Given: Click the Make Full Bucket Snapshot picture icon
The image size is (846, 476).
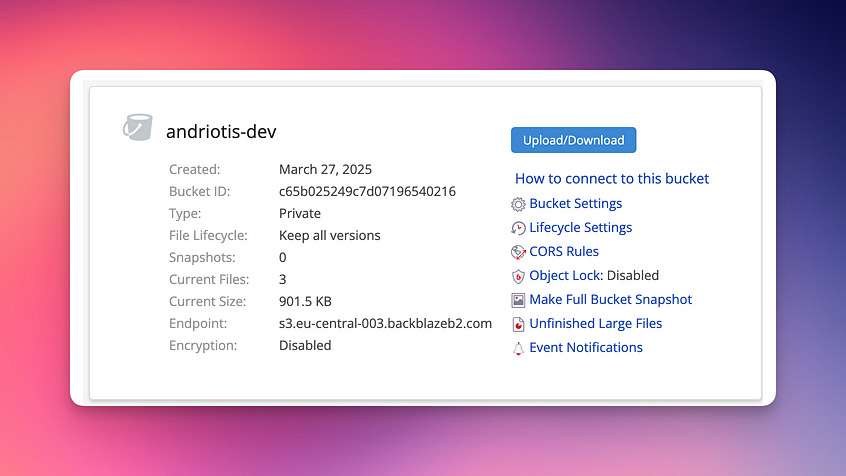Looking at the screenshot, I should point(518,300).
